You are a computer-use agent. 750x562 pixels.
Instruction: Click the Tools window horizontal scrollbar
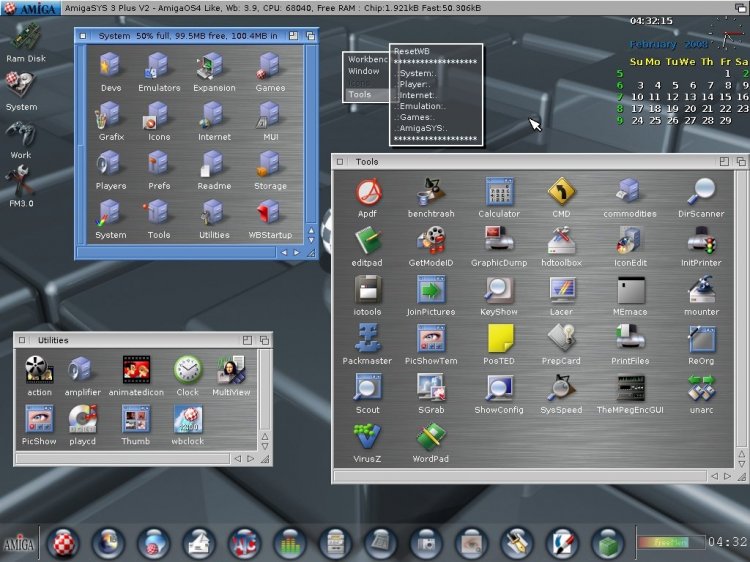(x=520, y=476)
